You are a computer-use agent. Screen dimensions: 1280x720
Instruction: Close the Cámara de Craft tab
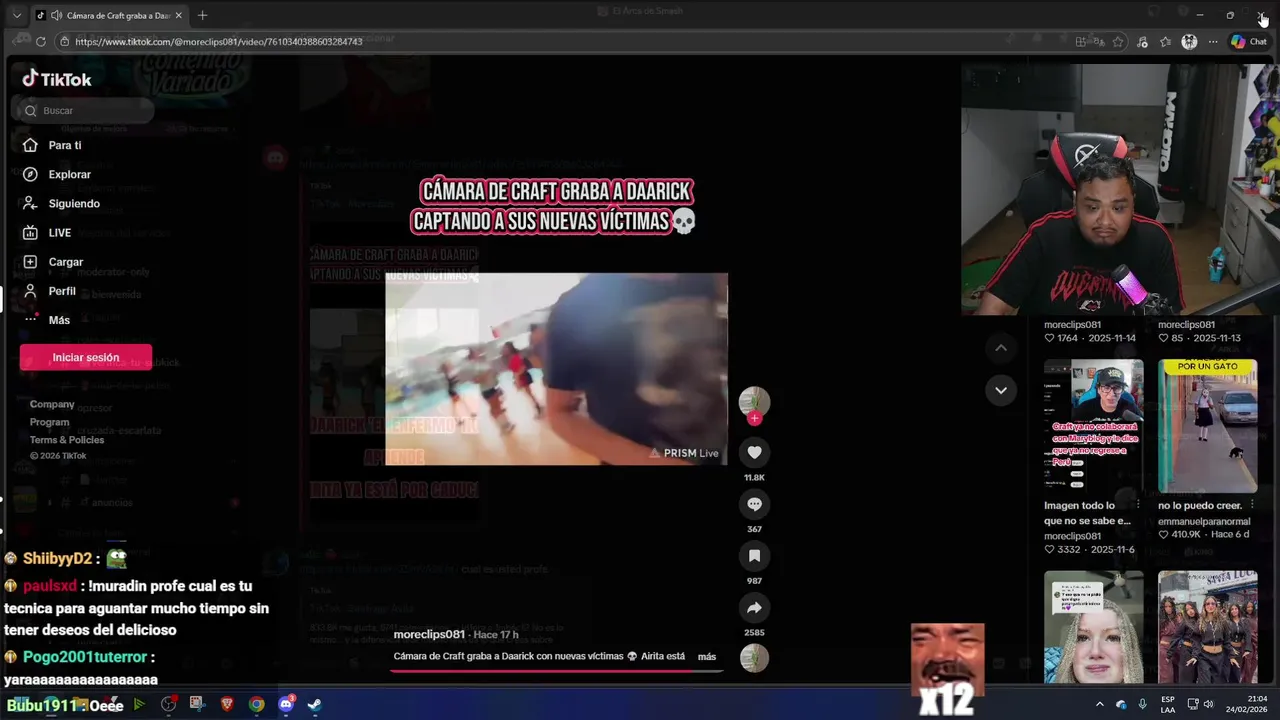179,15
